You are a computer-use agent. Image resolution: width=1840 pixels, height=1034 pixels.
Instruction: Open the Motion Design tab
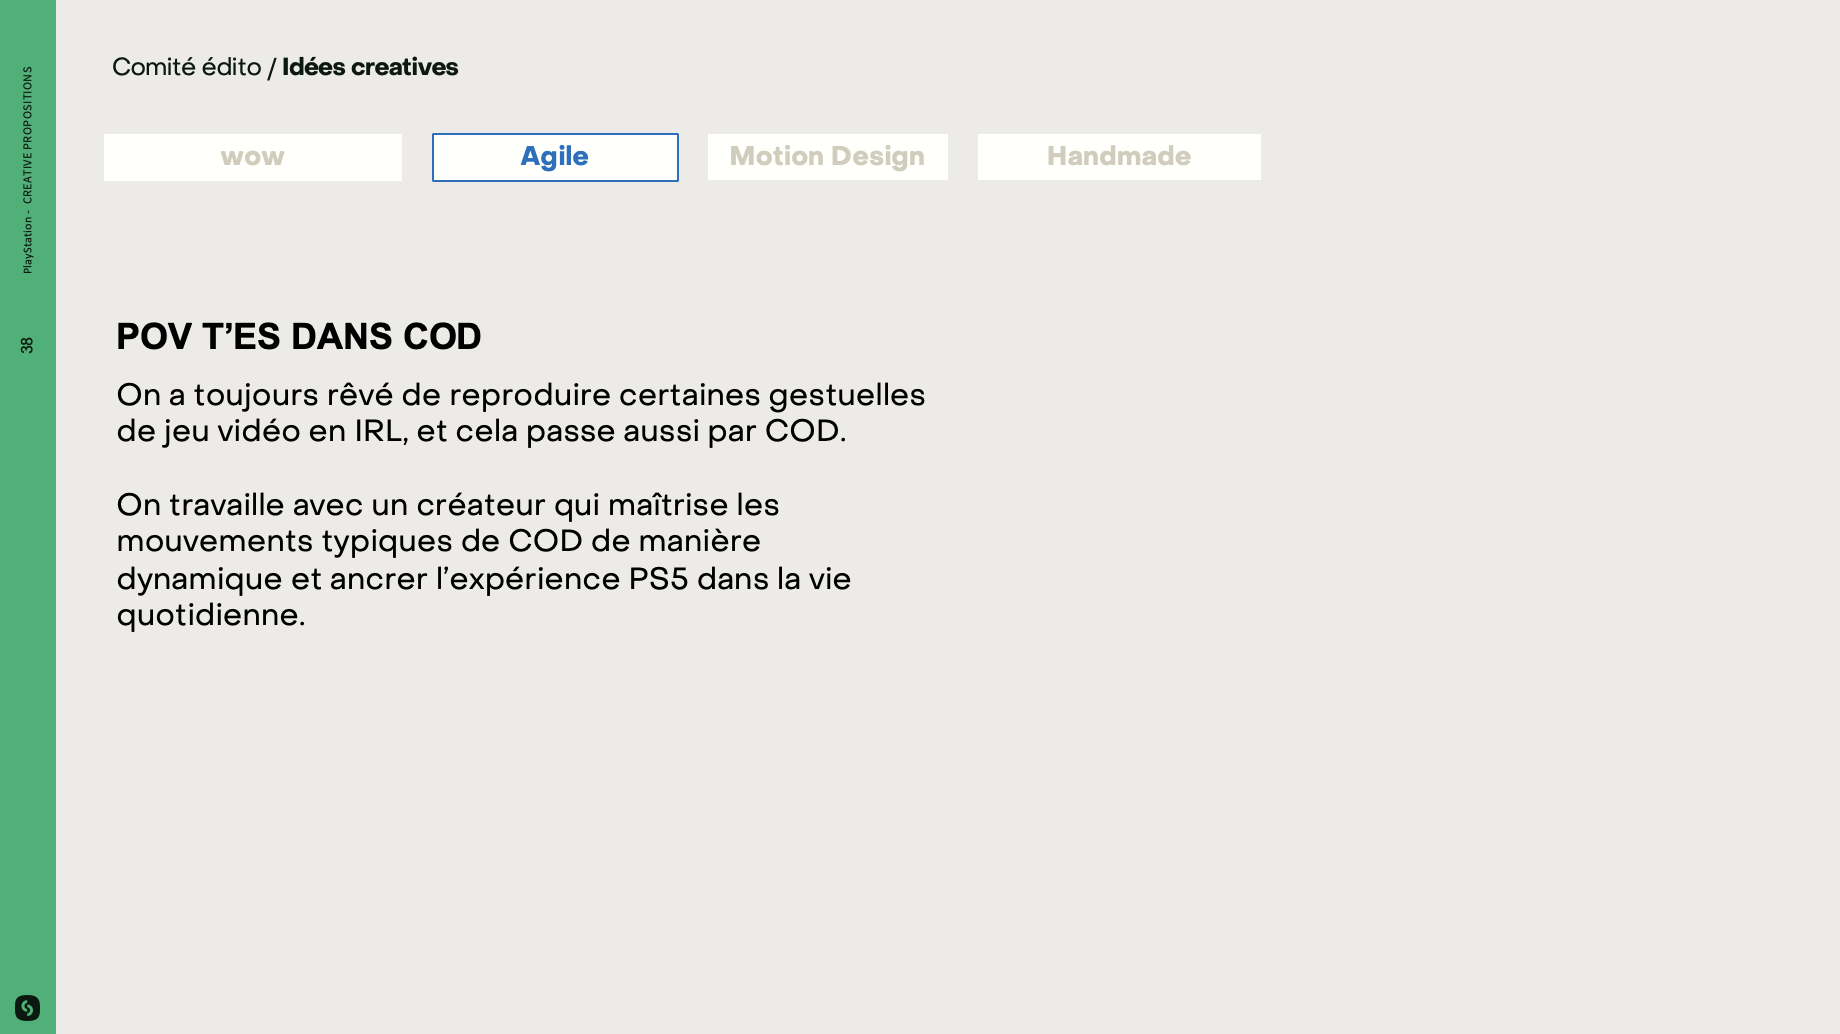coord(828,157)
